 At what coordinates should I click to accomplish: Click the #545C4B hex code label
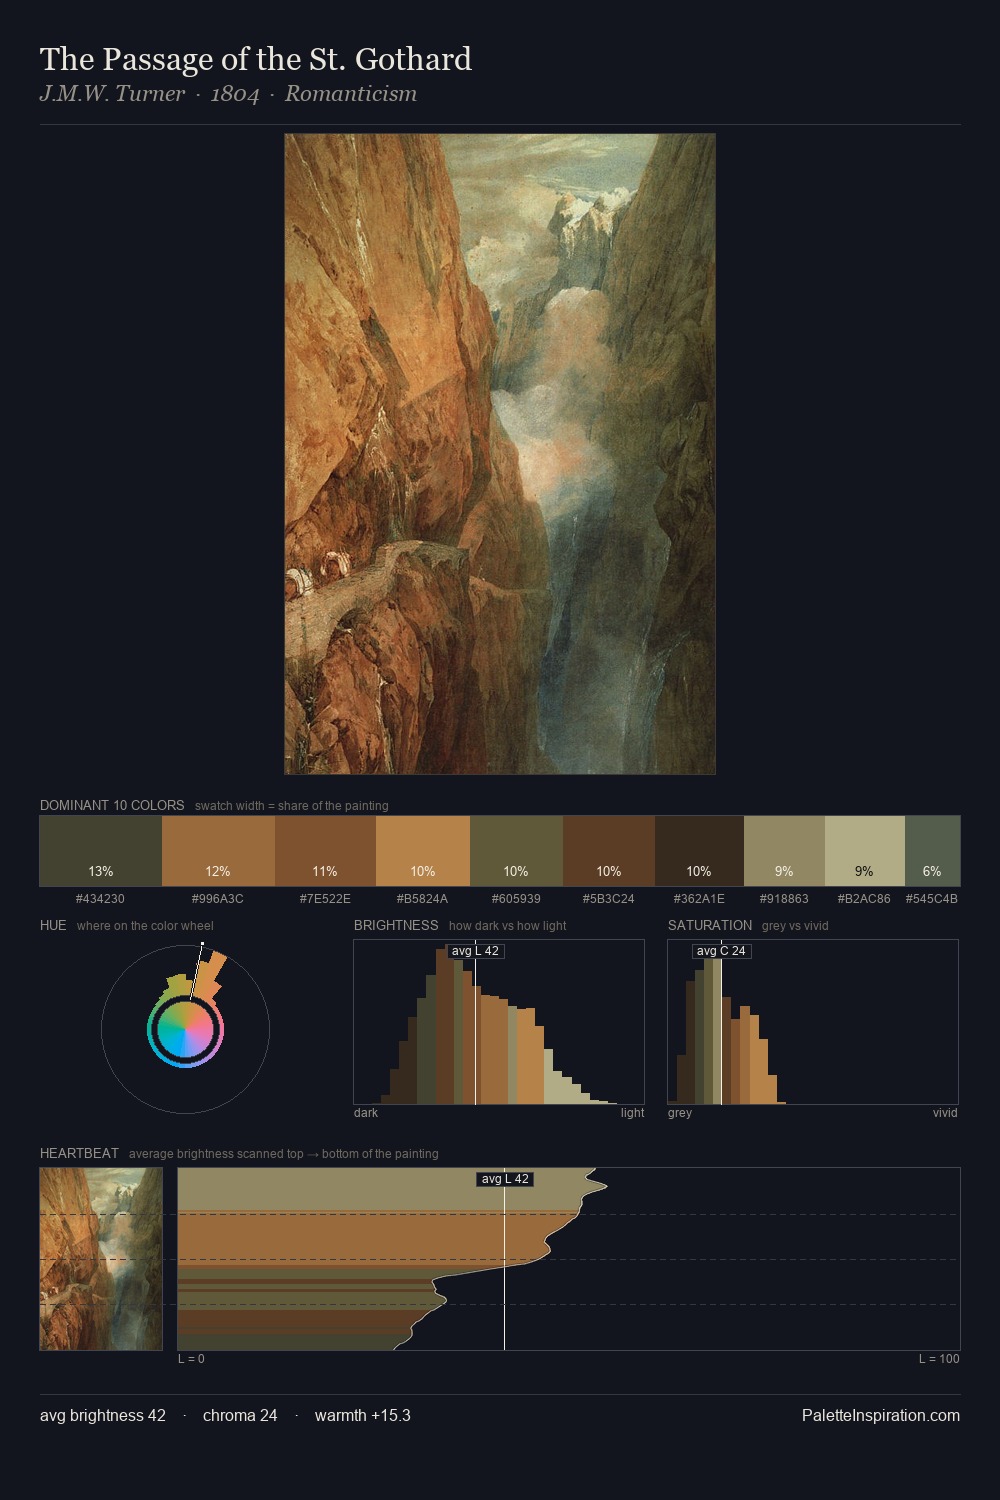coord(932,899)
